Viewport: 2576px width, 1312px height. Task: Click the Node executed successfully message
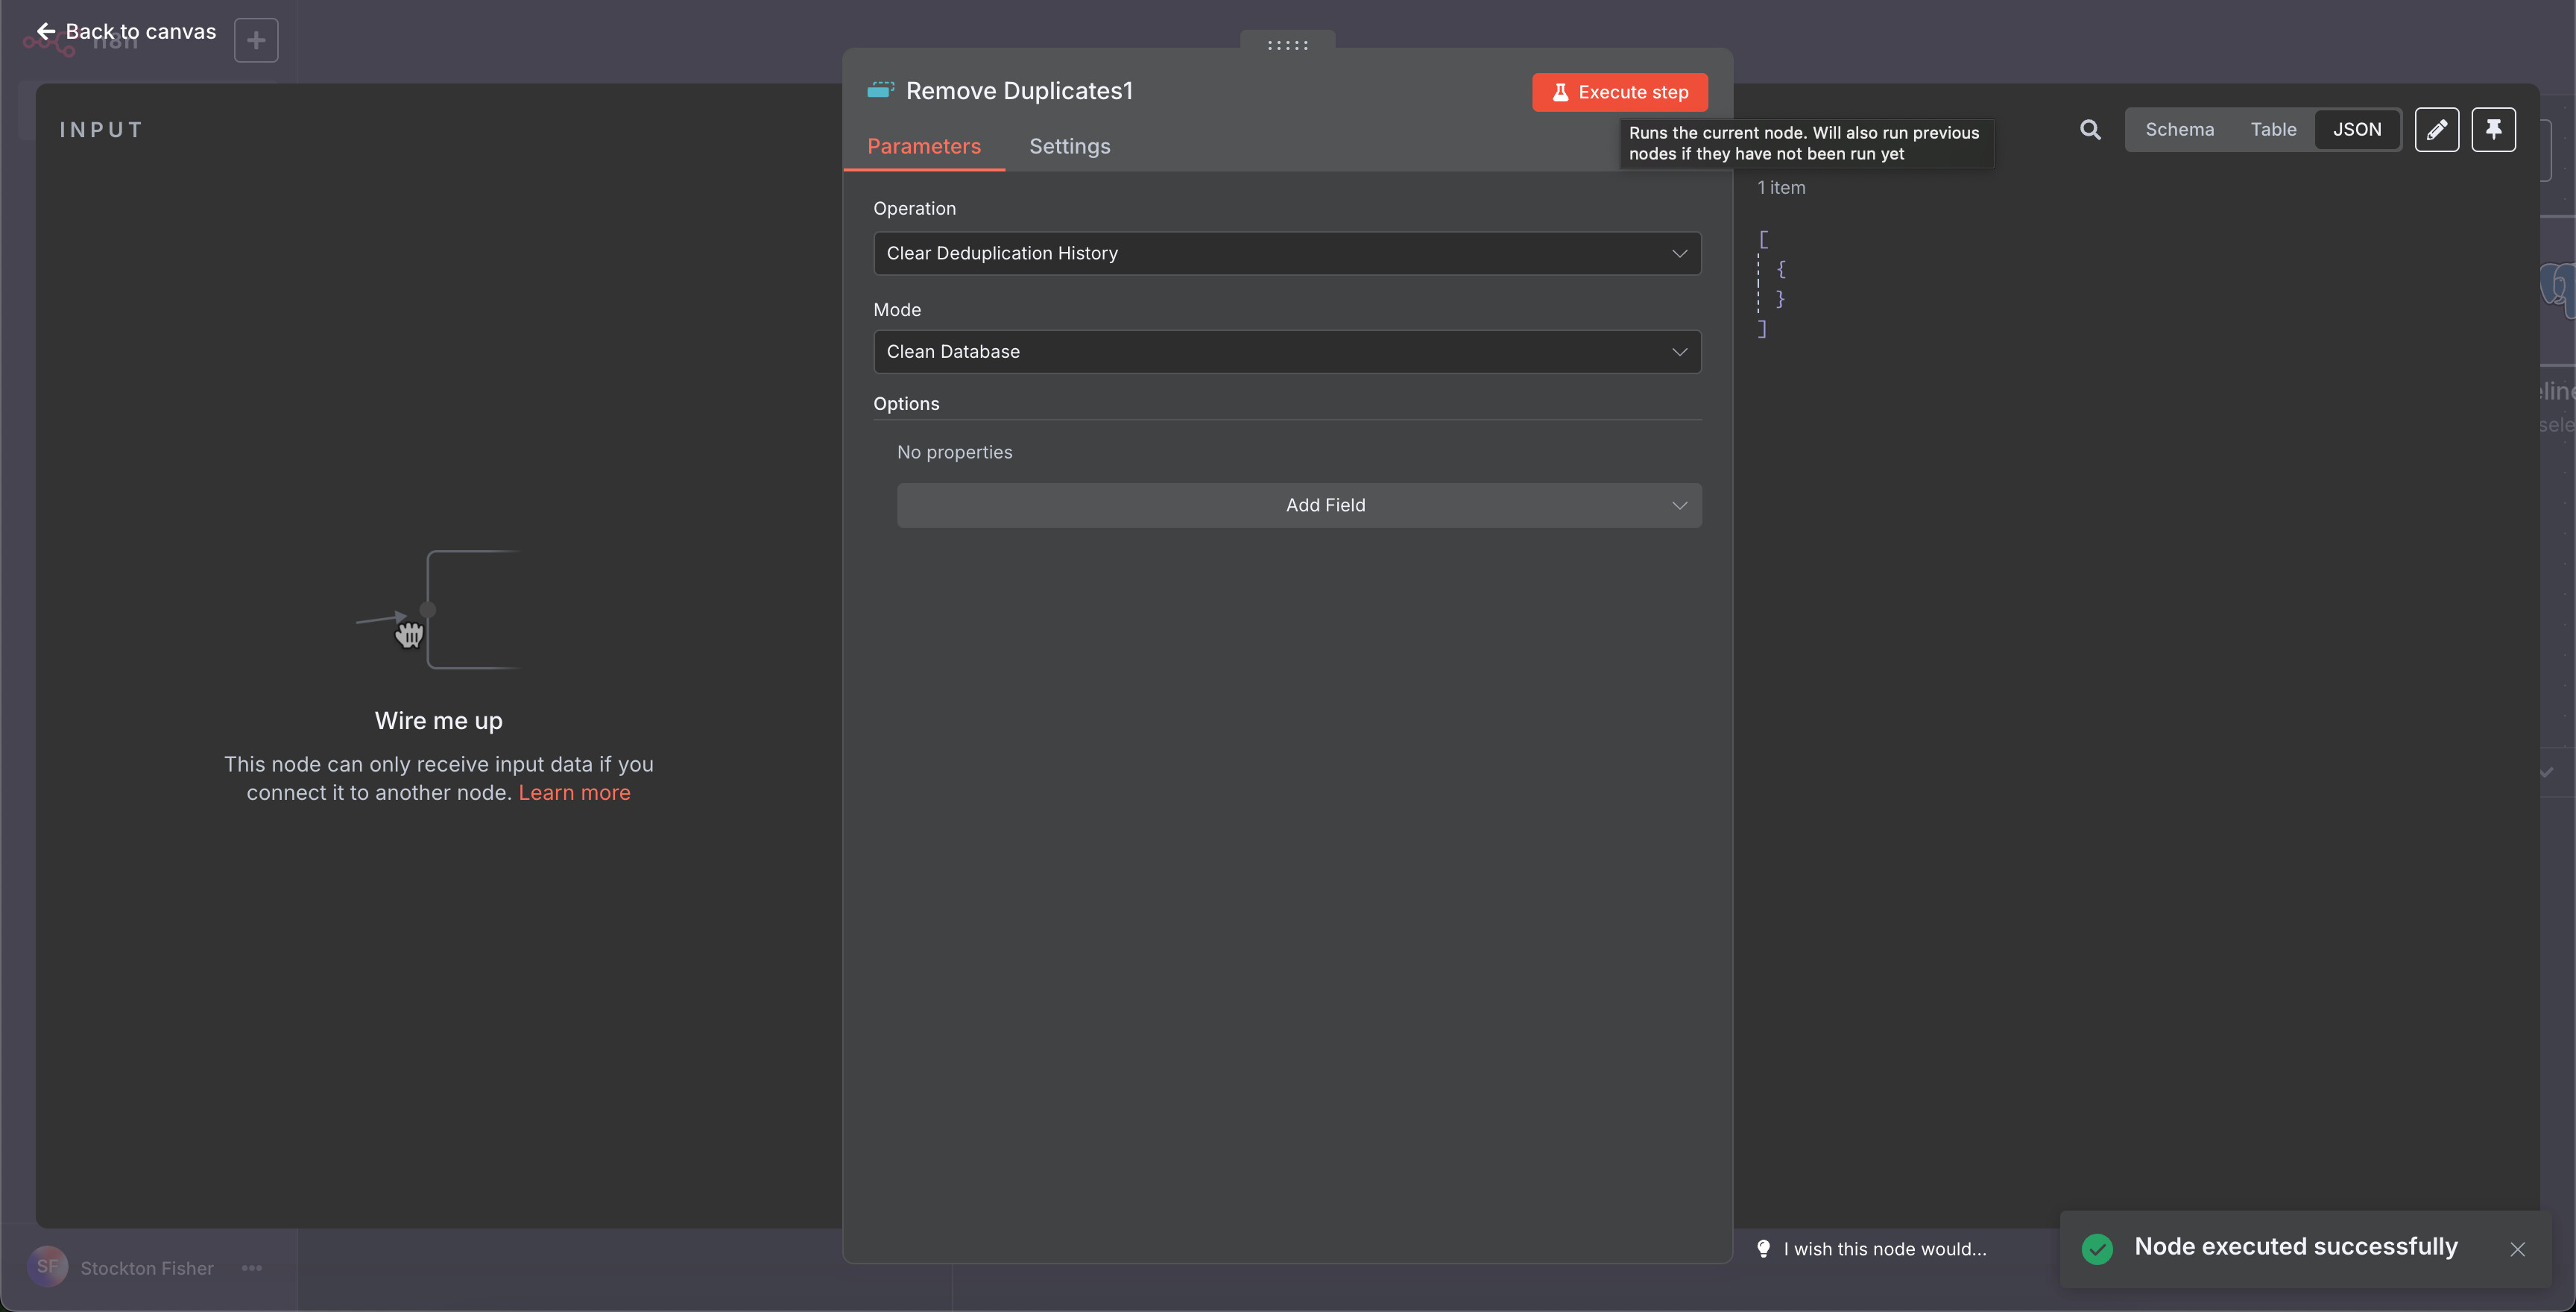(x=2296, y=1247)
